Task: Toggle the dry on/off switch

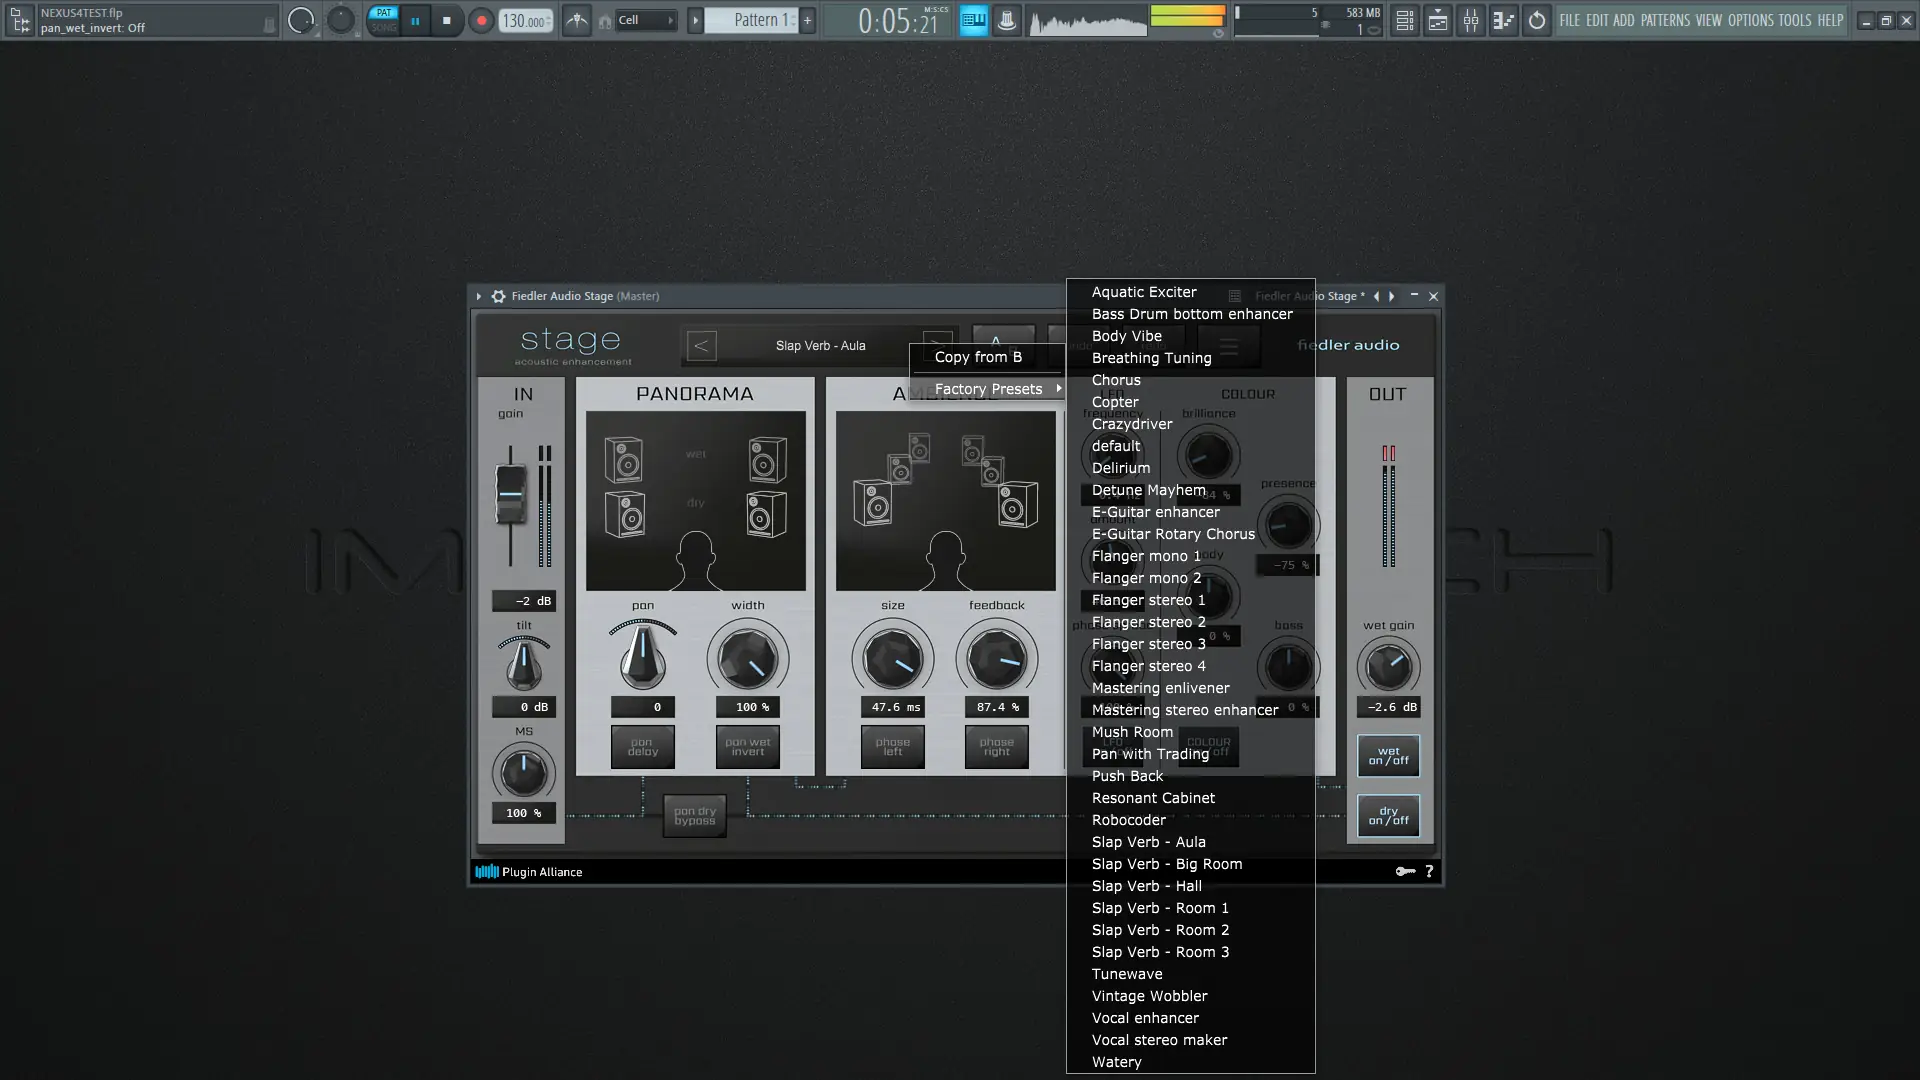Action: 1388,816
